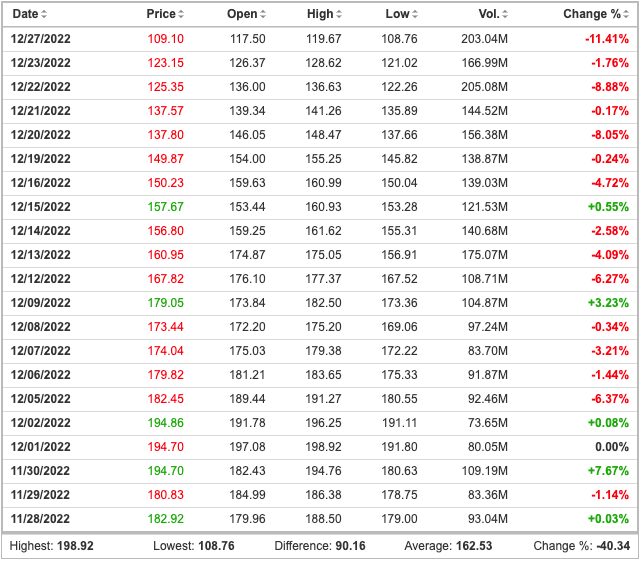Select the 12/23/2022 date cell
This screenshot has width=640, height=561.
(40, 63)
